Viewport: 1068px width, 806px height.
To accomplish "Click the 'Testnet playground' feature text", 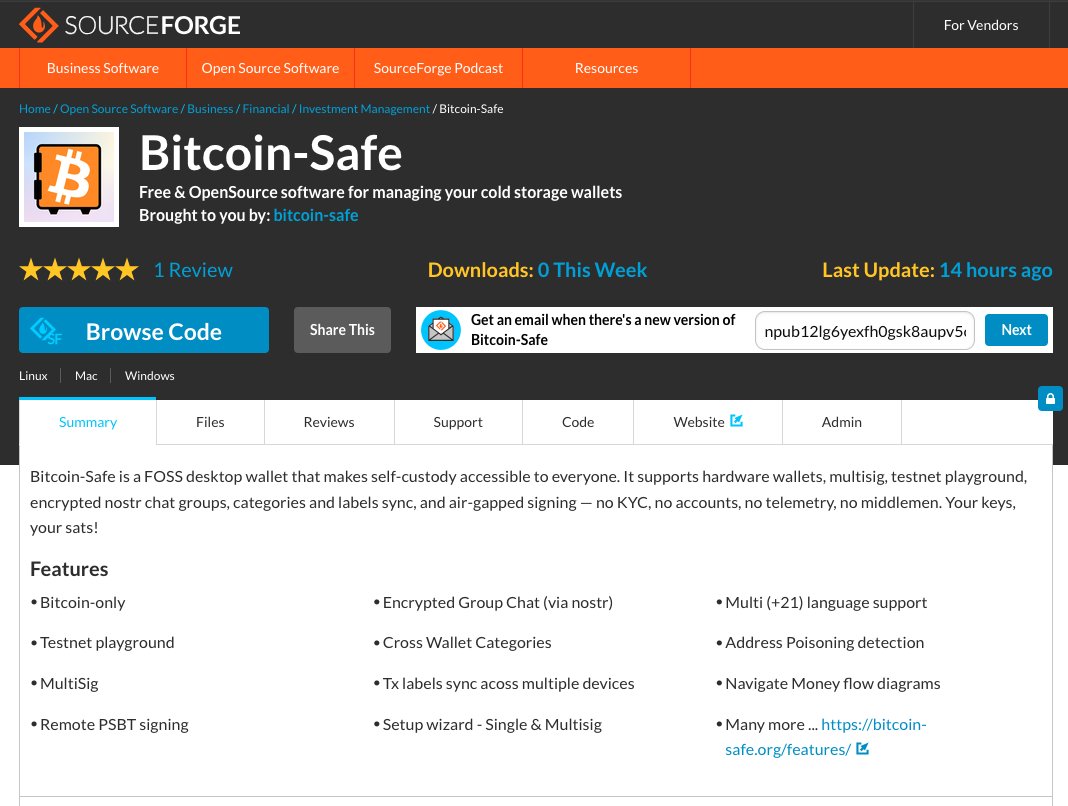I will (x=107, y=642).
